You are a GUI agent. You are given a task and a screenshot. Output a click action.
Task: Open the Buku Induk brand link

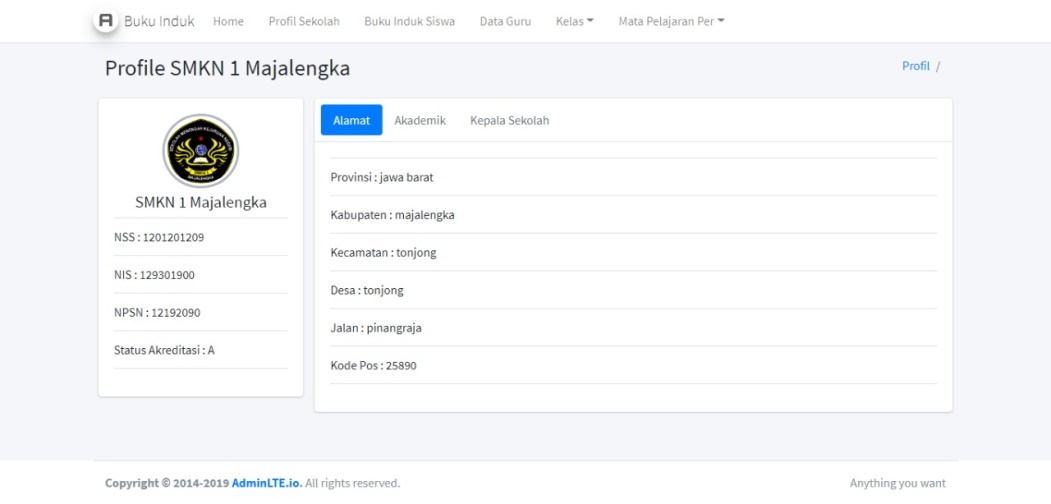[x=159, y=21]
